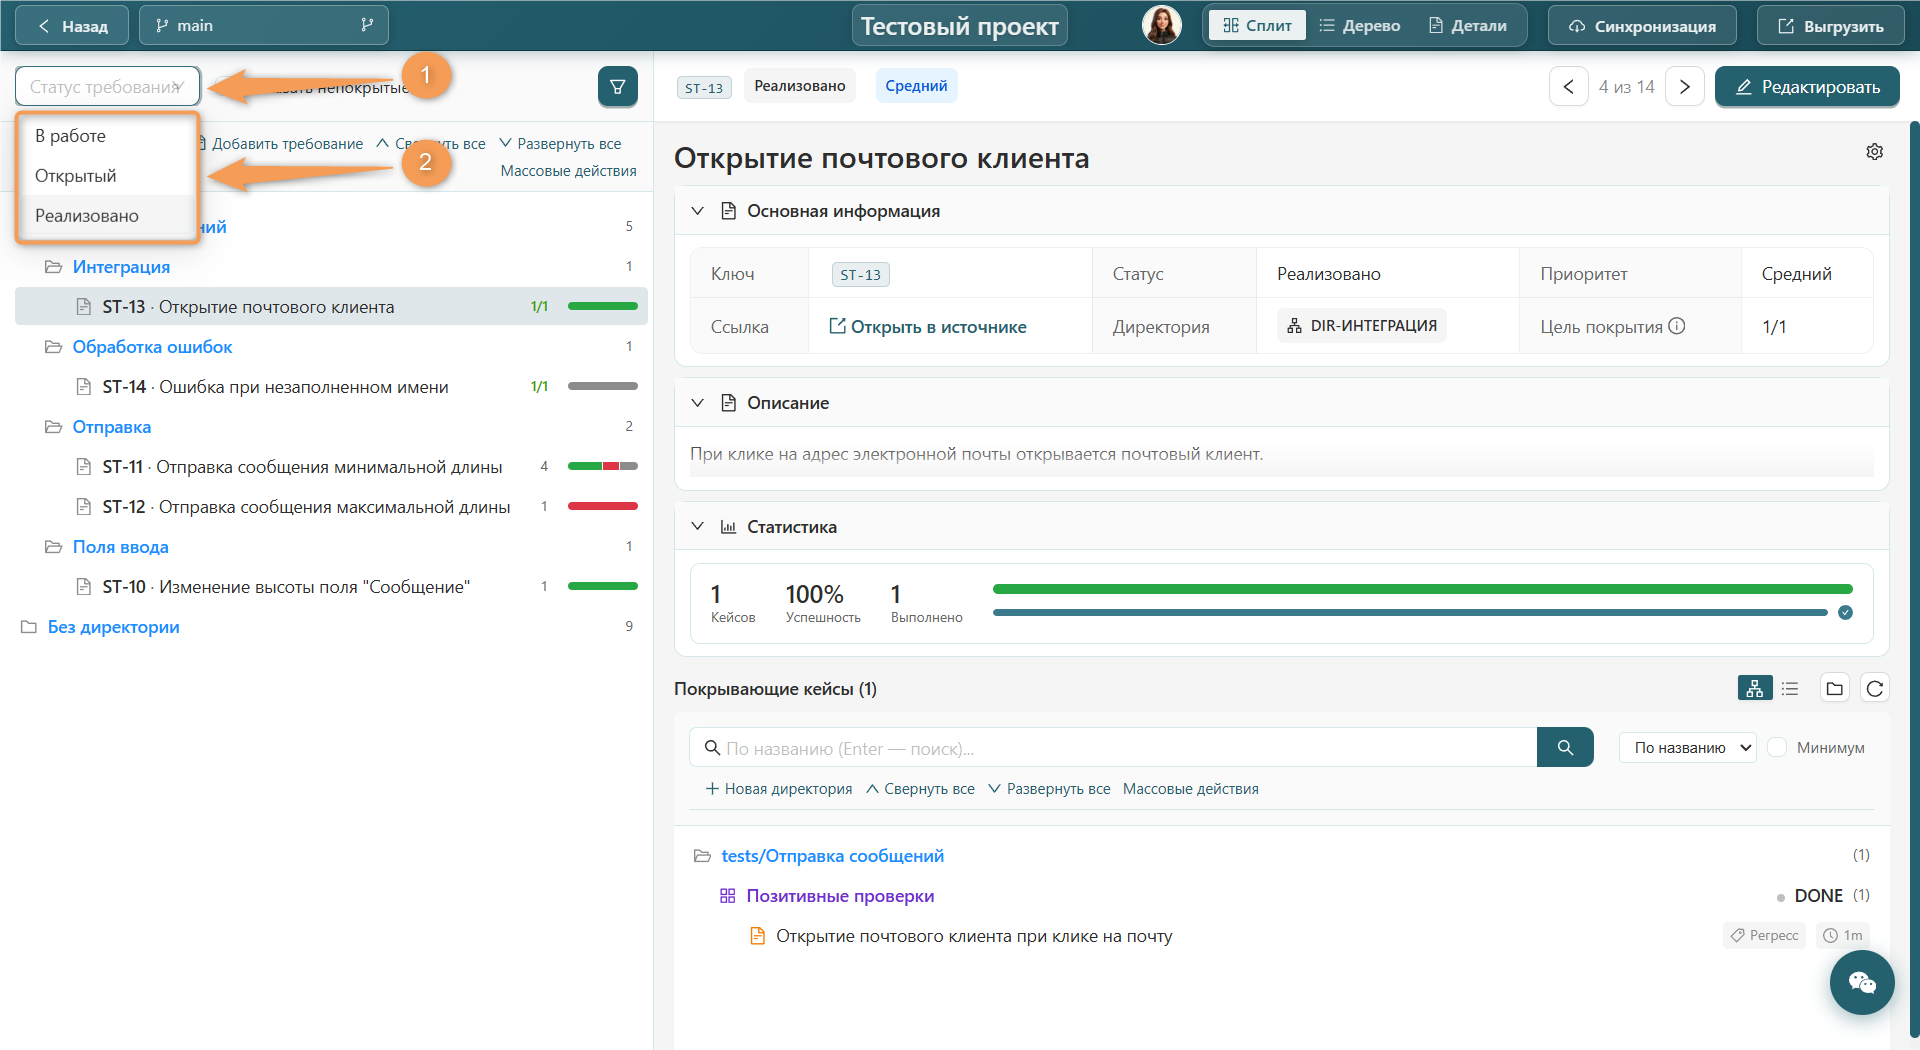Open the chat support bubble
Viewport: 1920px width, 1050px height.
[1862, 983]
